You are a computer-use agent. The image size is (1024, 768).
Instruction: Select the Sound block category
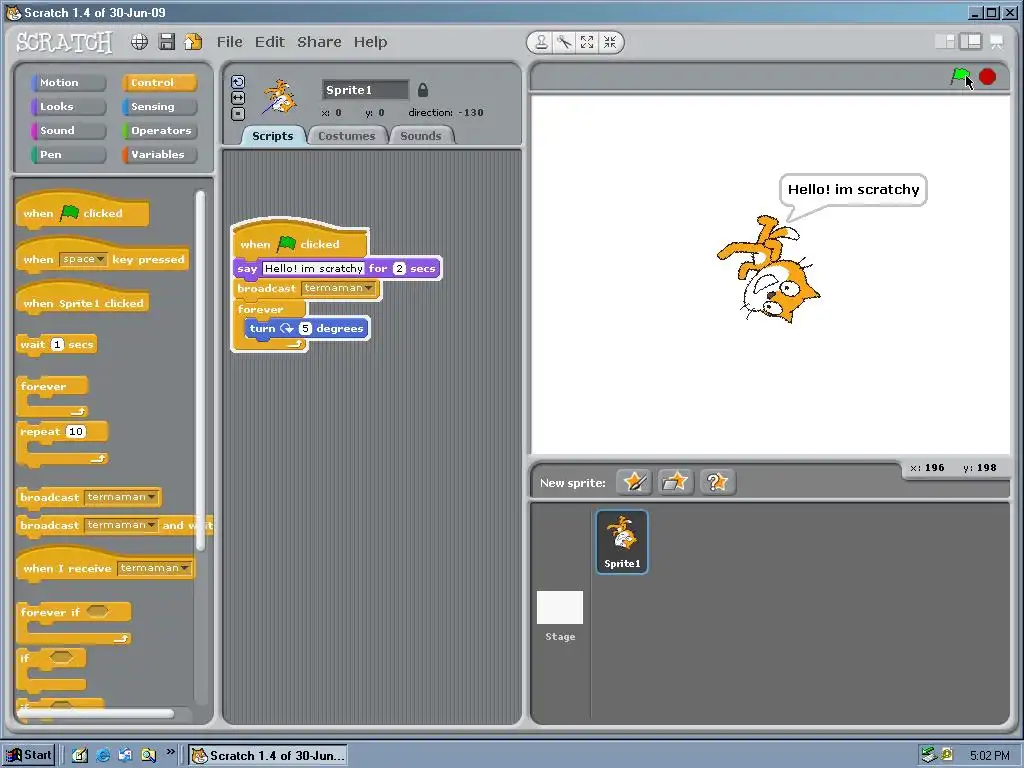(x=68, y=131)
